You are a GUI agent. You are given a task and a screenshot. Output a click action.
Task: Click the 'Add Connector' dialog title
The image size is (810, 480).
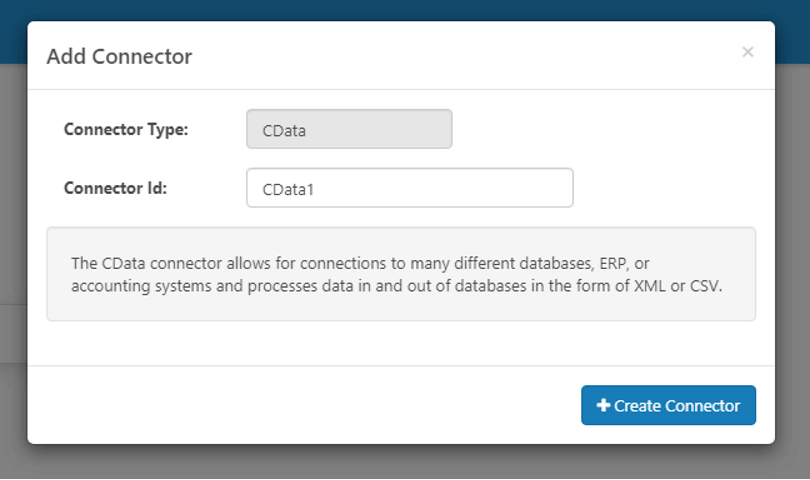[x=119, y=56]
